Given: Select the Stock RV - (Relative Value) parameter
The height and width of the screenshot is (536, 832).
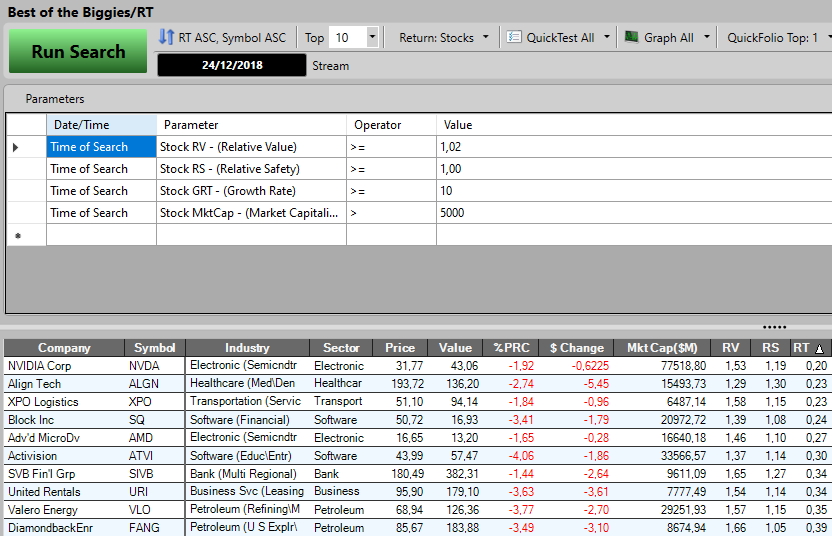Looking at the screenshot, I should [252, 146].
